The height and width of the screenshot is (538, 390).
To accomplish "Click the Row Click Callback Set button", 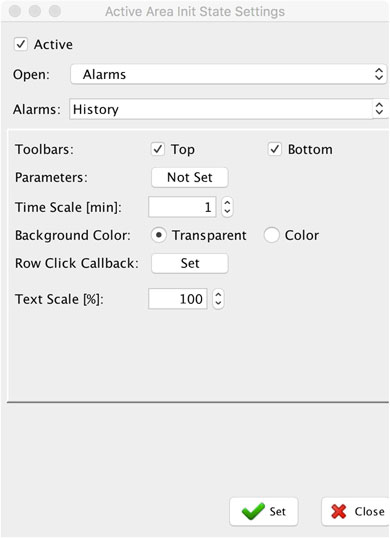I will coord(190,263).
